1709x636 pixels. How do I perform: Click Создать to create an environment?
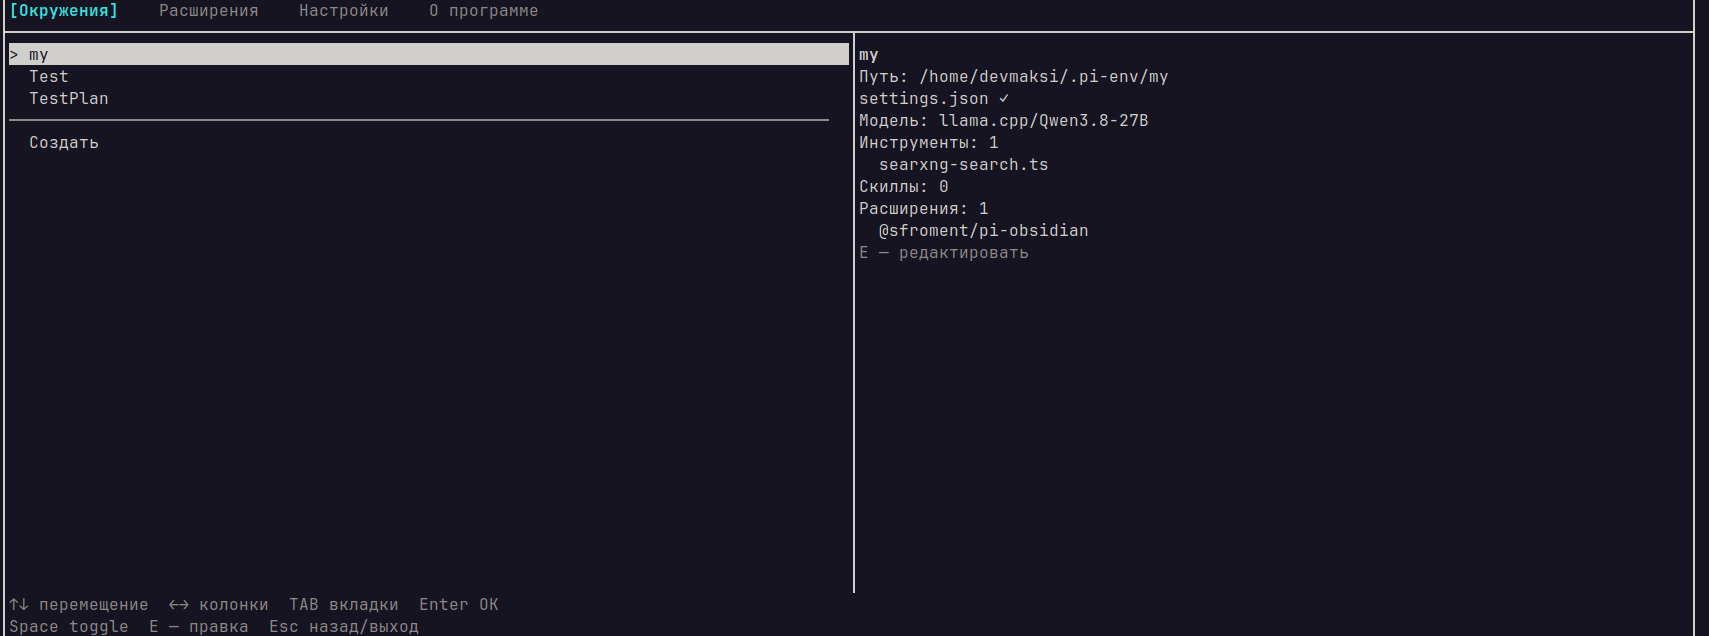(x=64, y=143)
